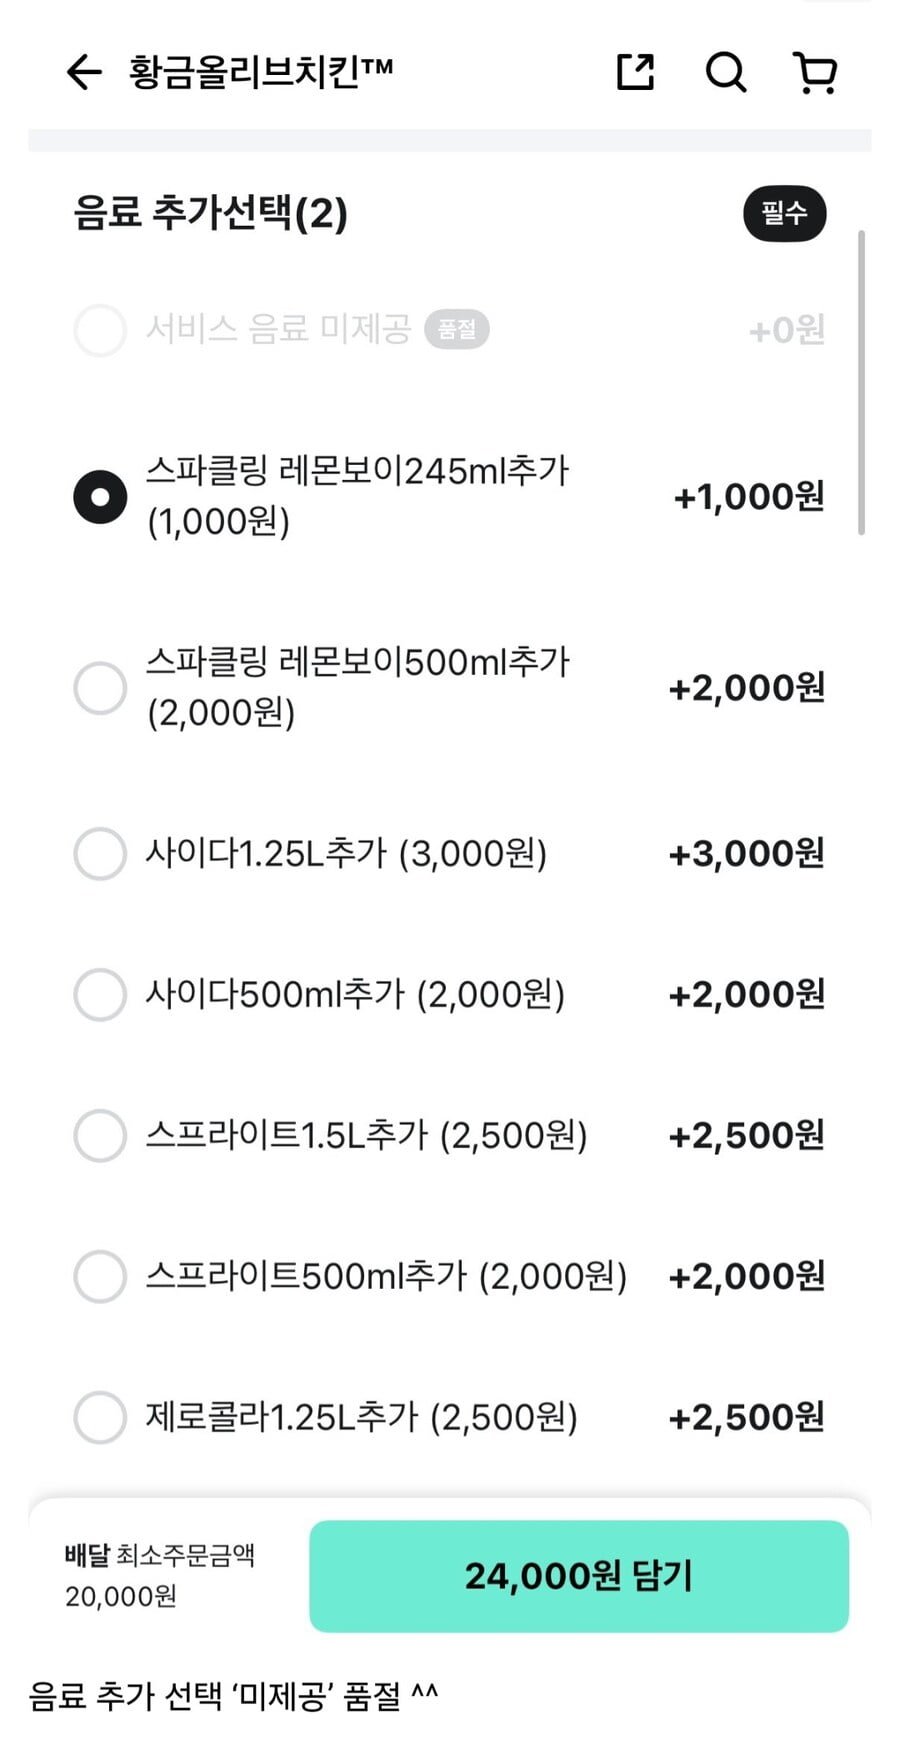The height and width of the screenshot is (1748, 900).
Task: Tap the +3,000원 price label
Action: 746,854
